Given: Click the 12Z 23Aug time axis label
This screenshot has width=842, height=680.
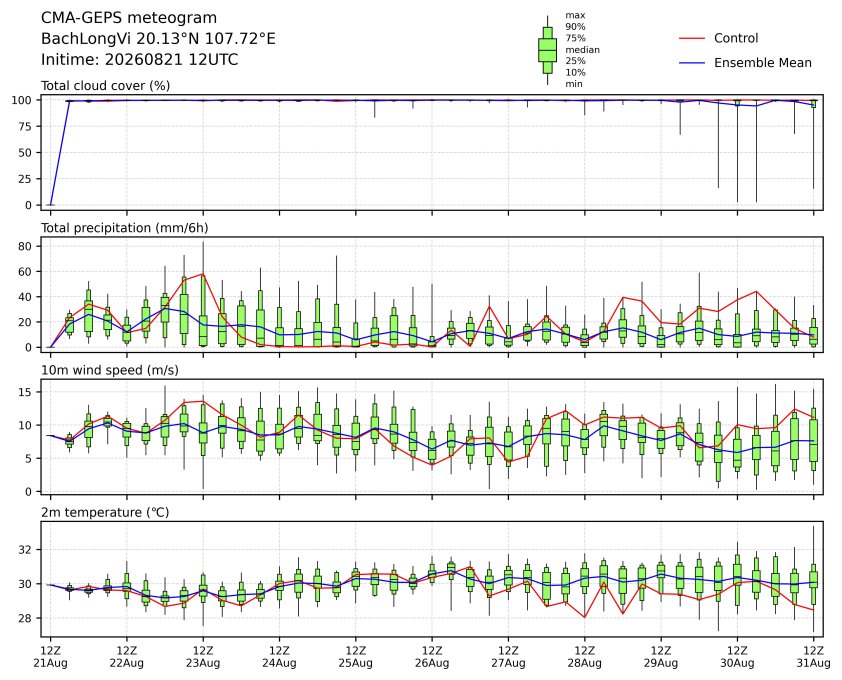Looking at the screenshot, I should 203,656.
